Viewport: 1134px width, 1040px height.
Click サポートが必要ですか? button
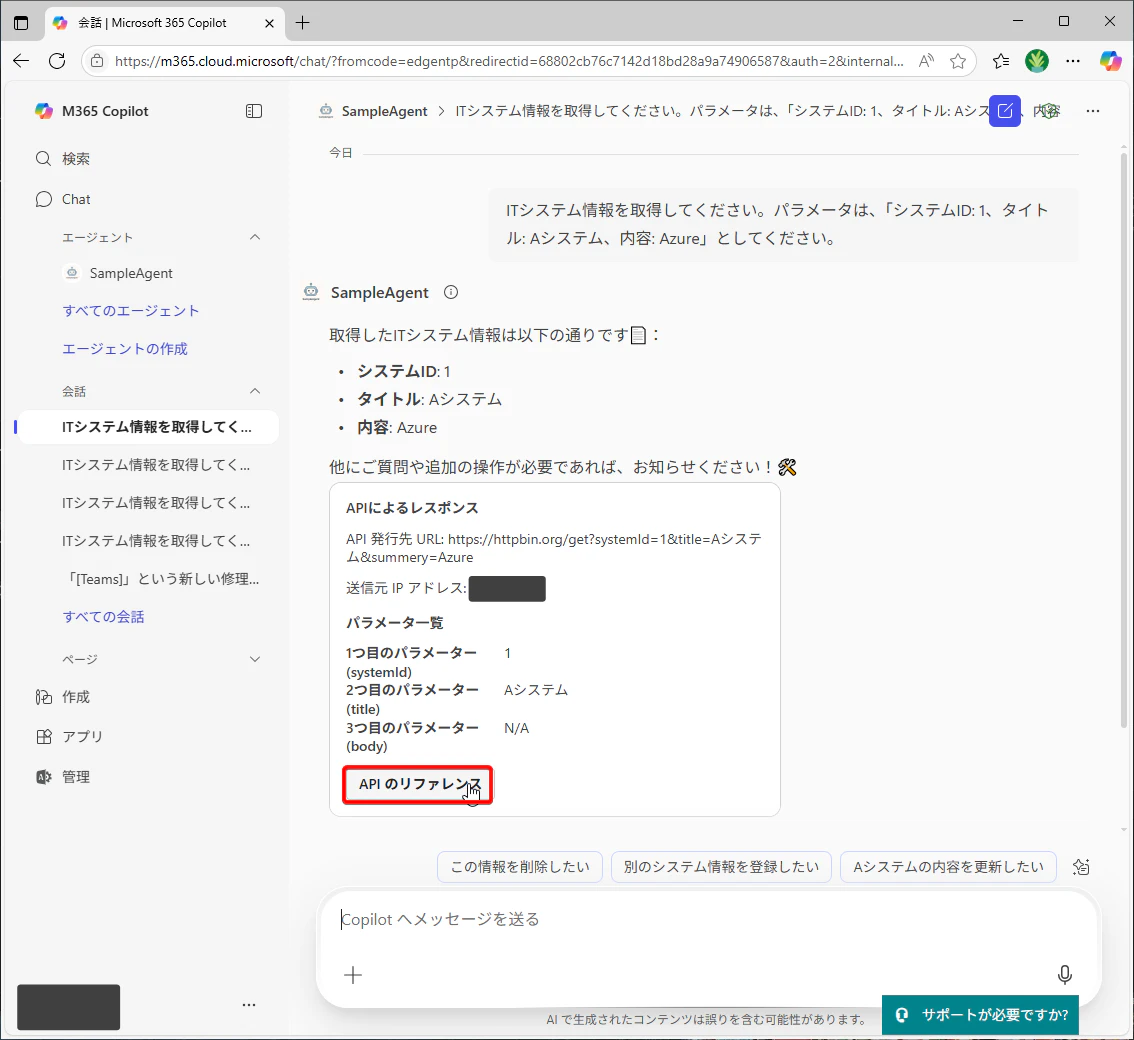click(980, 1015)
